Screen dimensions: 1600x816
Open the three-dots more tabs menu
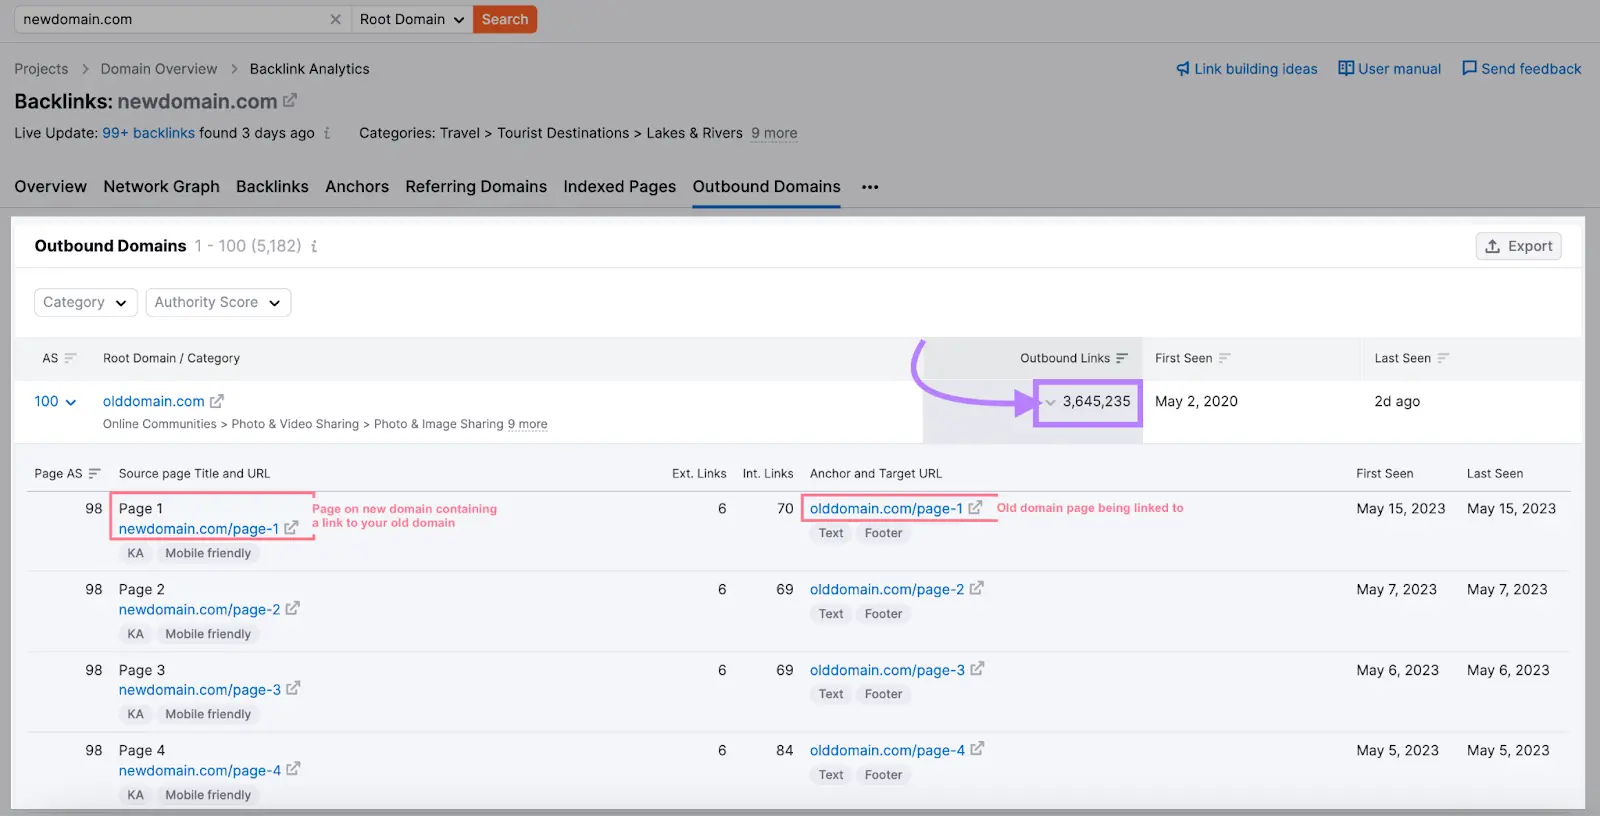[x=870, y=187]
